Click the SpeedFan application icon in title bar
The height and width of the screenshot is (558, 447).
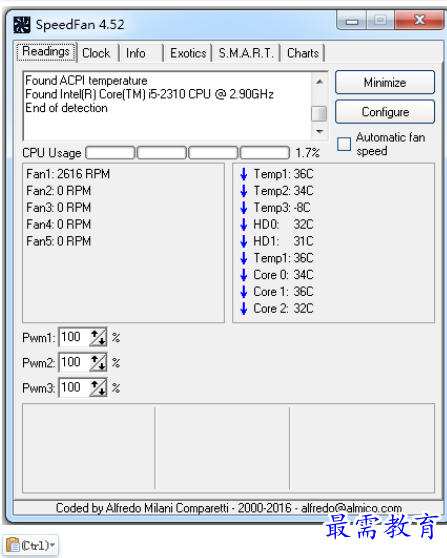click(x=22, y=25)
